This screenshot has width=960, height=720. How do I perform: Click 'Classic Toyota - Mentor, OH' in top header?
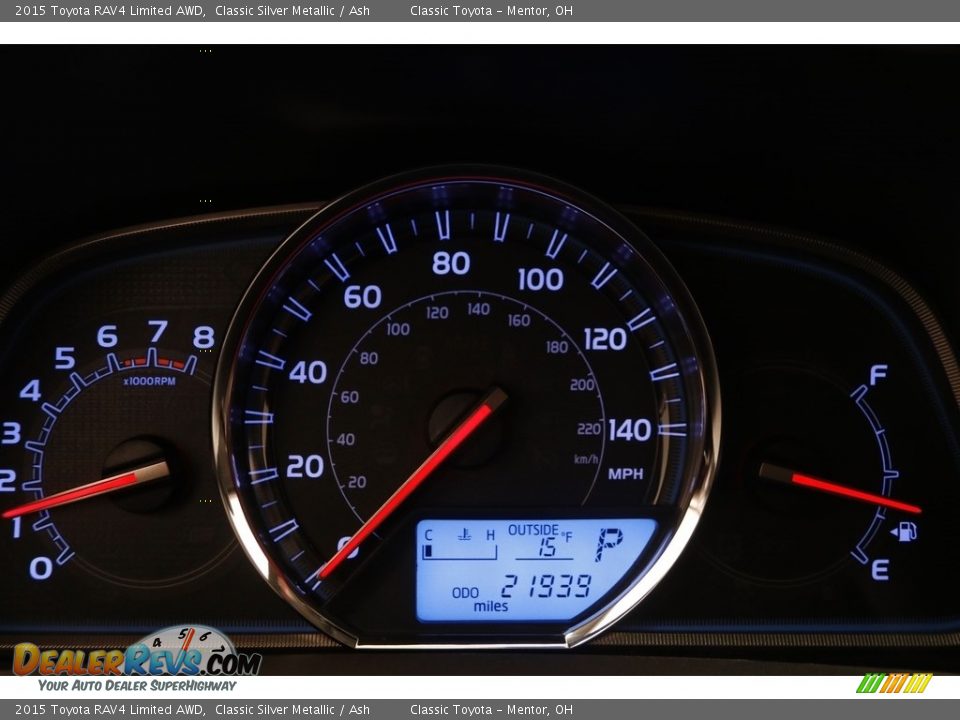pos(491,11)
